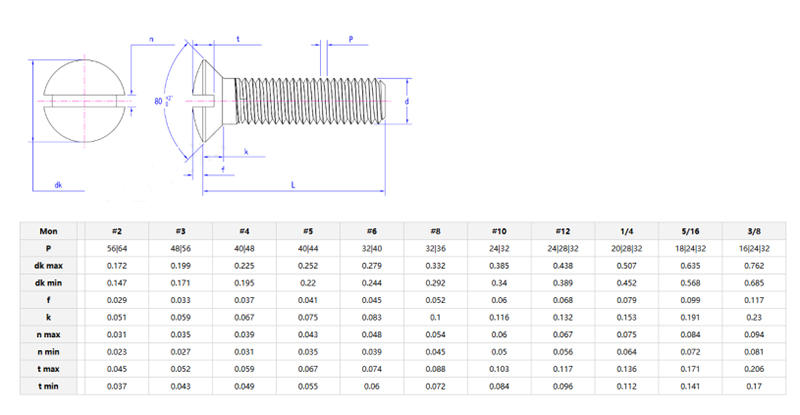Click the "P" pitch label above the threads
The width and height of the screenshot is (800, 415).
click(x=351, y=38)
